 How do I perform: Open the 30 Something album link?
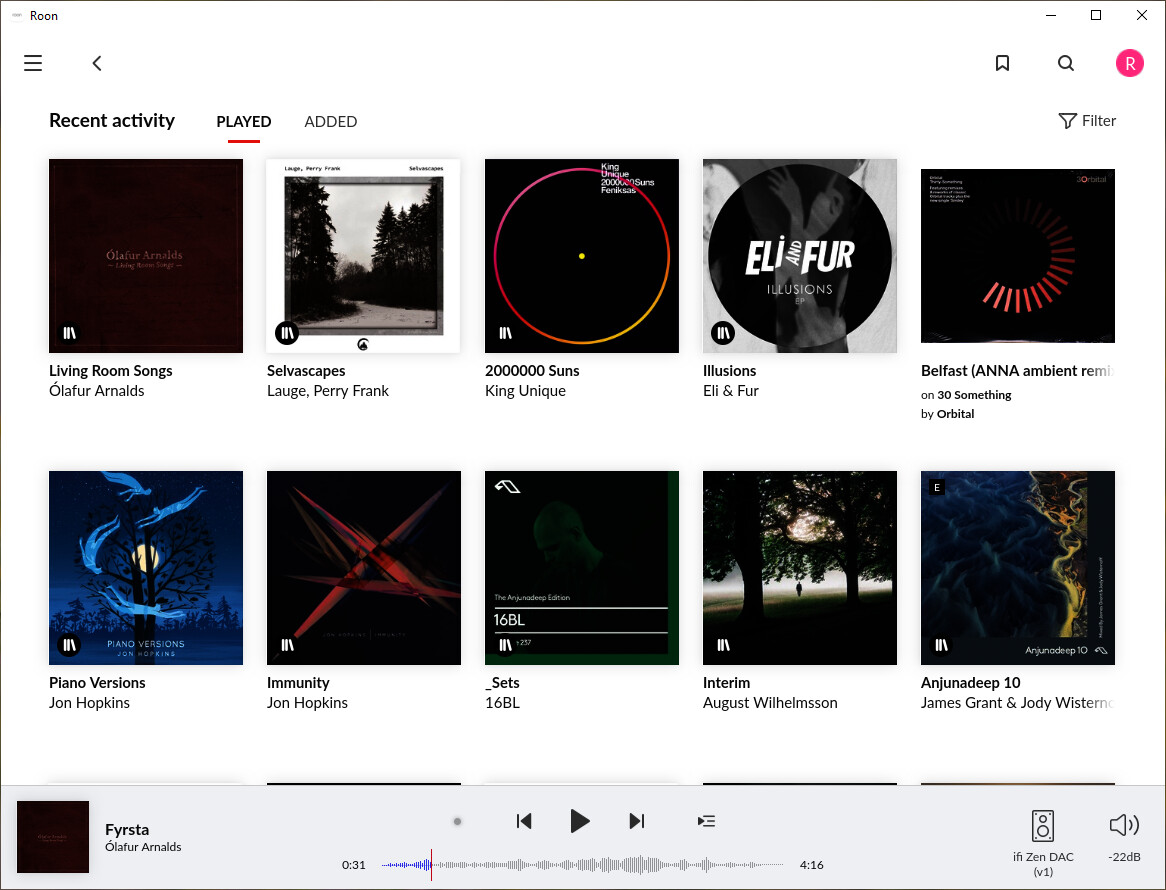(974, 395)
